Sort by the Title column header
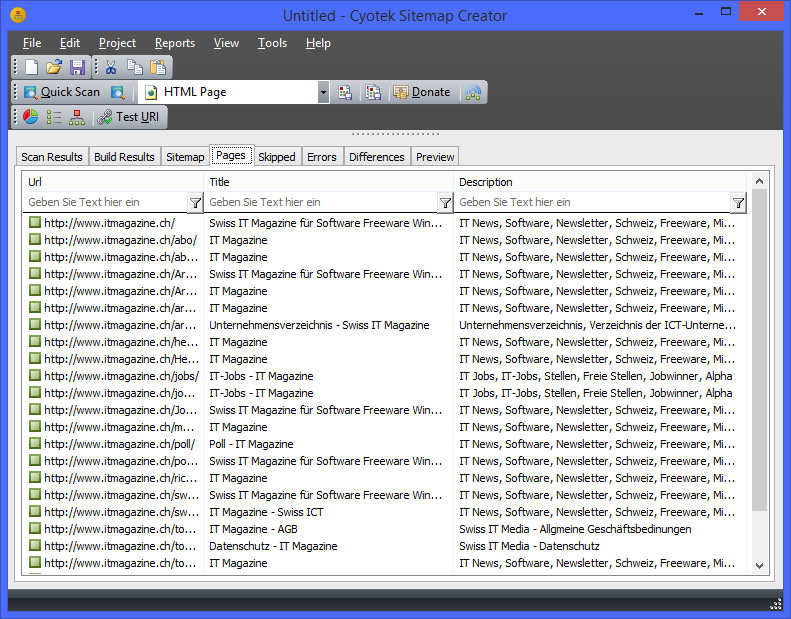Screen dimensions: 791x619 coord(328,182)
